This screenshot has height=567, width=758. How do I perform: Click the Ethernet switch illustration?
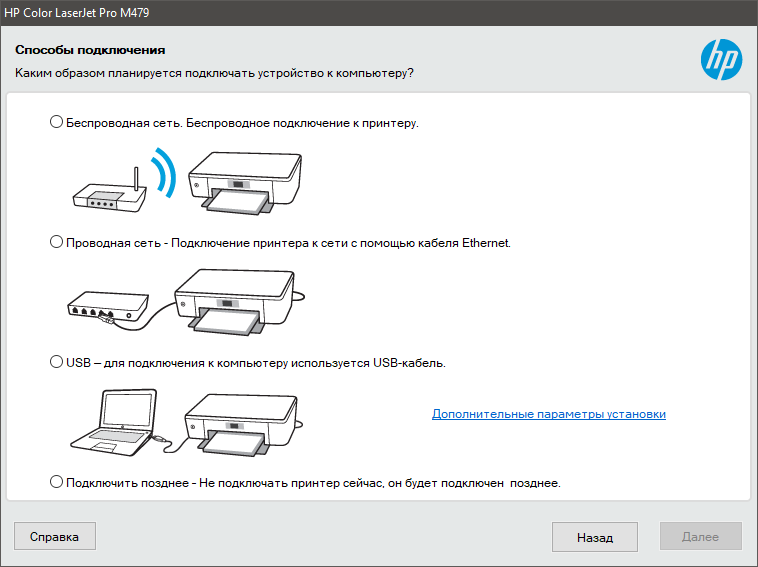[x=107, y=307]
